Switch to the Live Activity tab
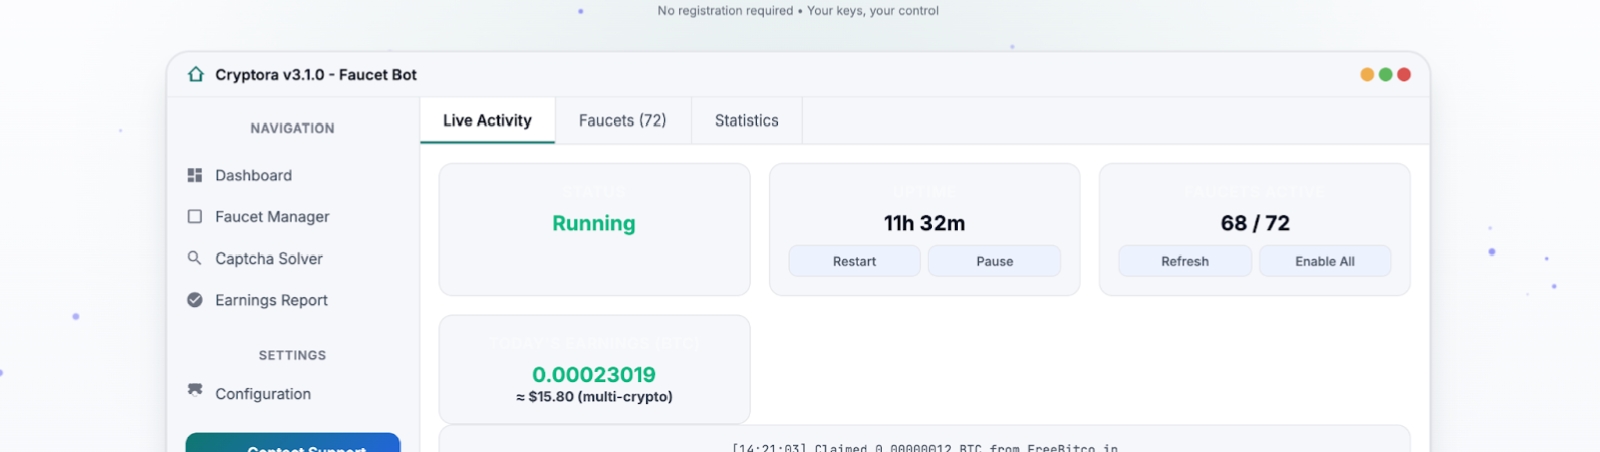 487,121
